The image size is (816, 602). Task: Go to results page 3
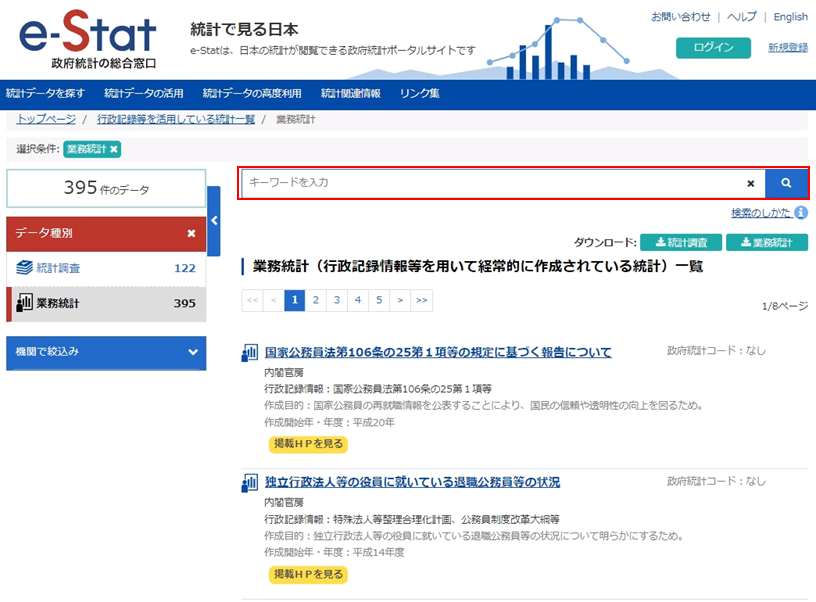click(337, 300)
